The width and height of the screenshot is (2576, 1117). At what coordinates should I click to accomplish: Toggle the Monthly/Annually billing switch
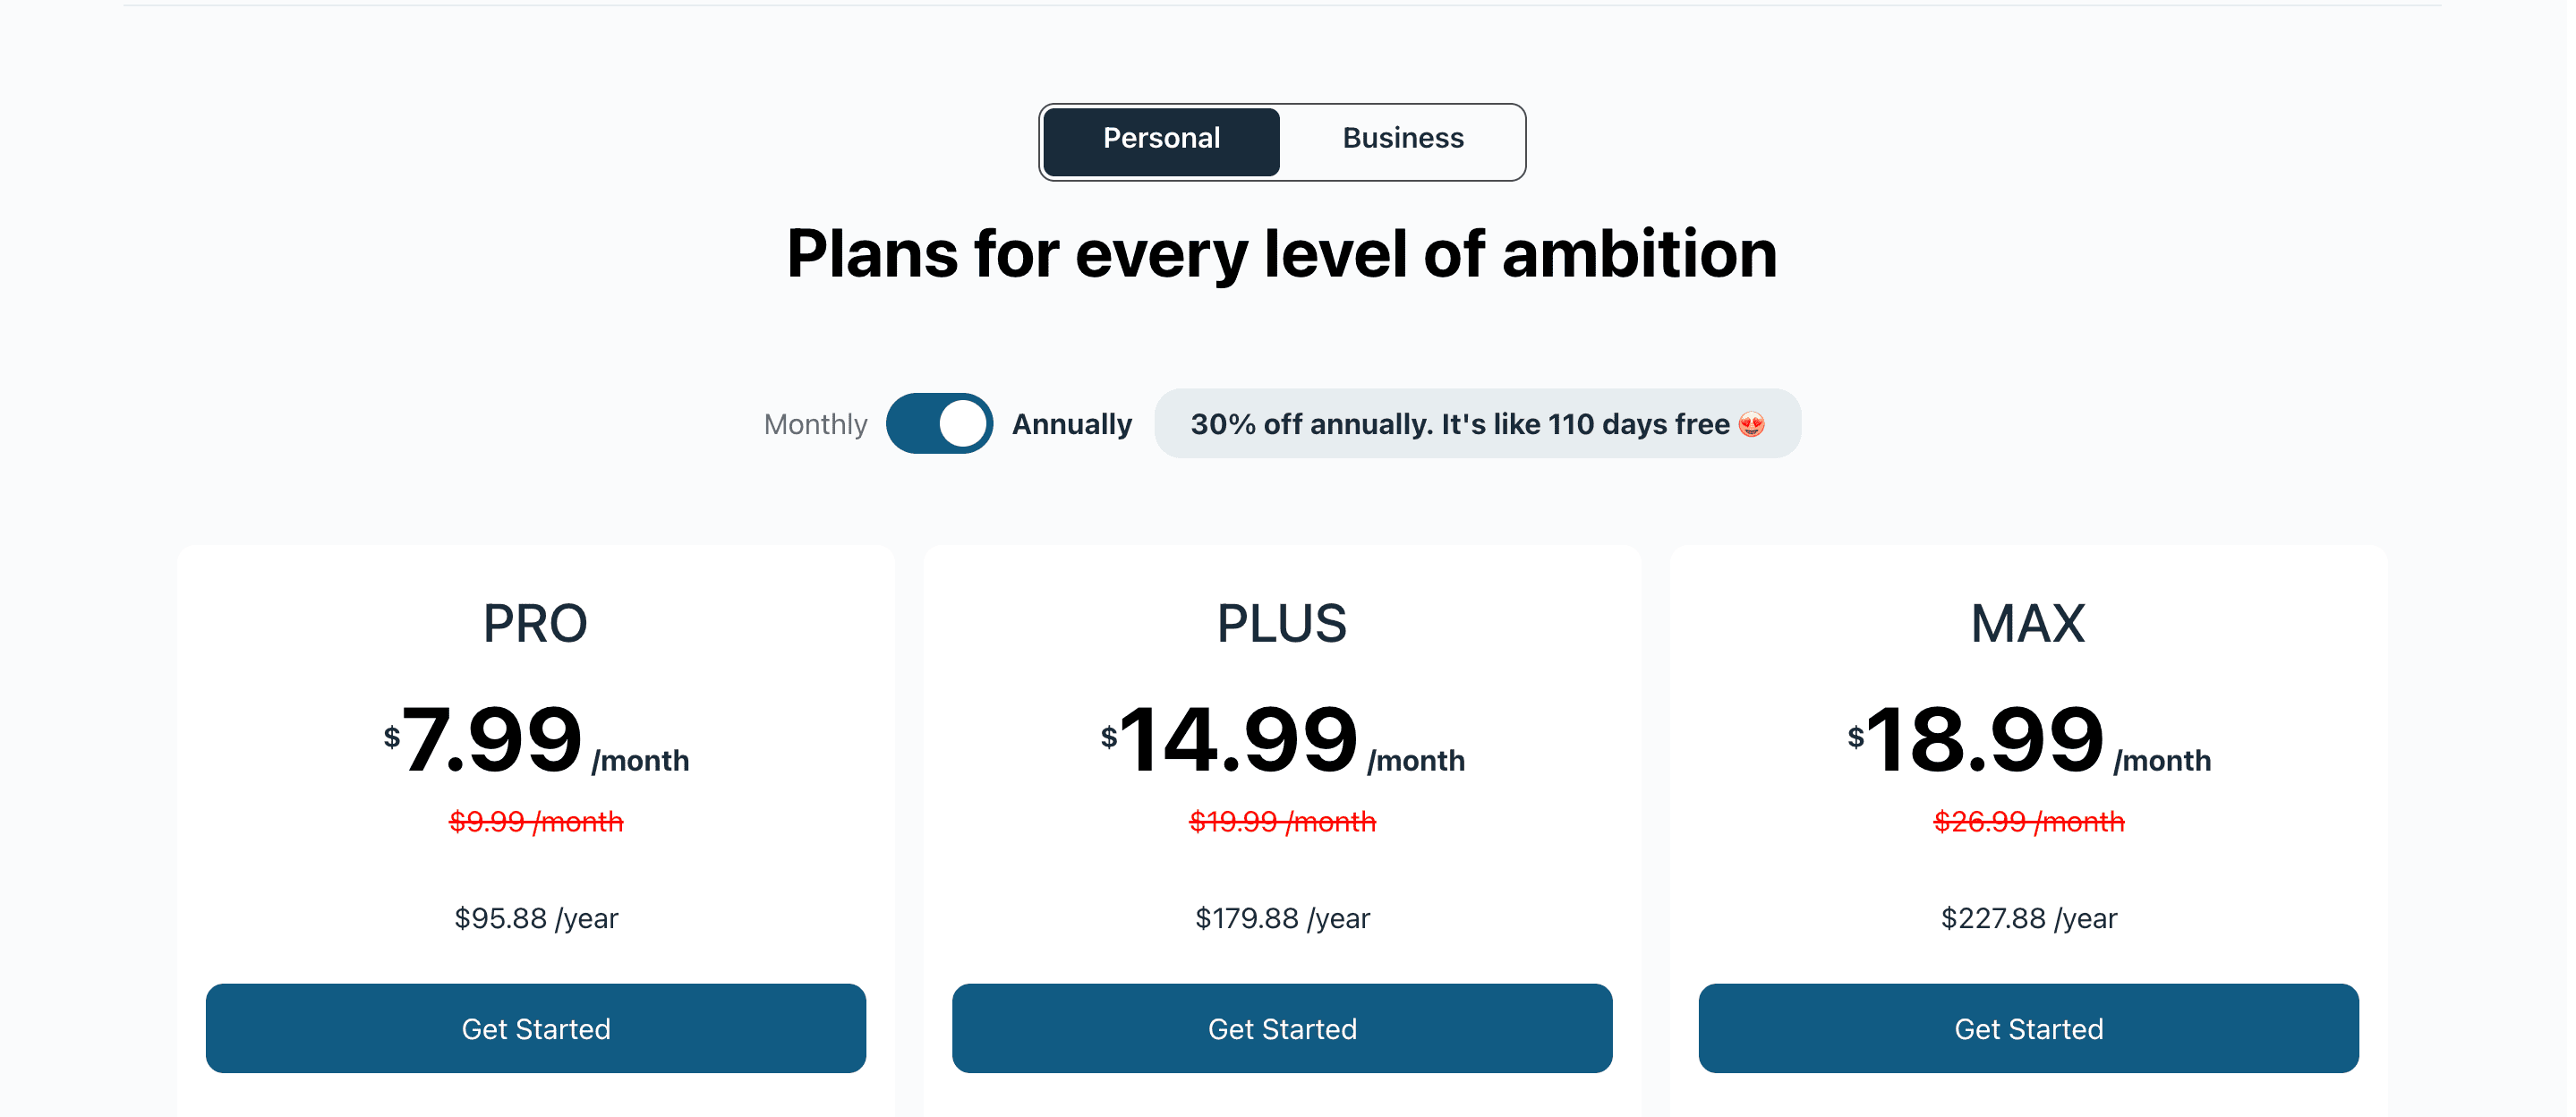[x=938, y=424]
